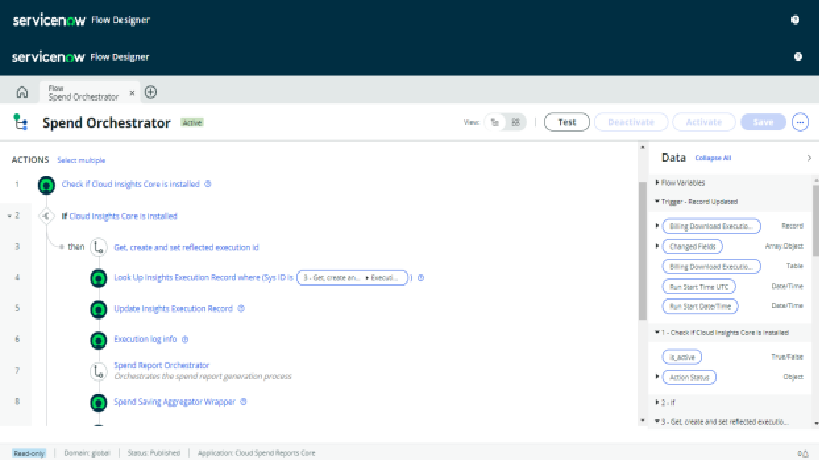Select Run Start Time UTC pill
Image resolution: width=819 pixels, height=460 pixels.
coord(699,287)
